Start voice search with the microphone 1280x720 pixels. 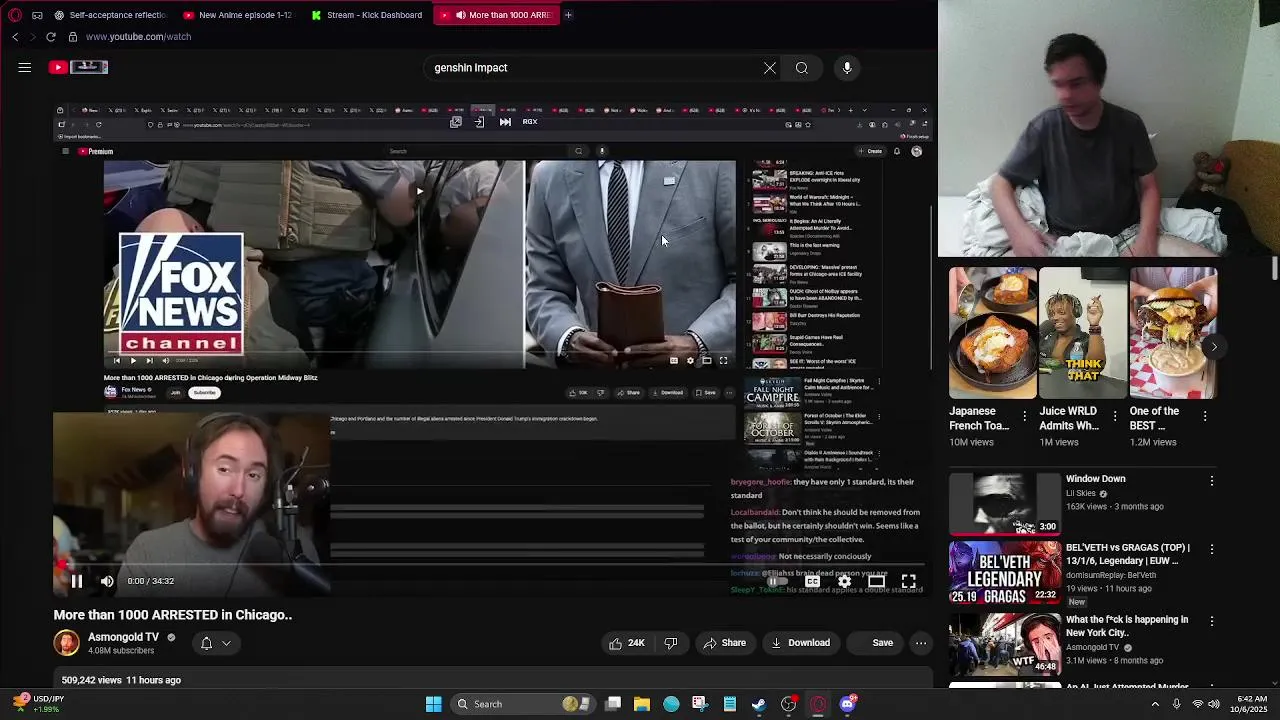click(847, 68)
